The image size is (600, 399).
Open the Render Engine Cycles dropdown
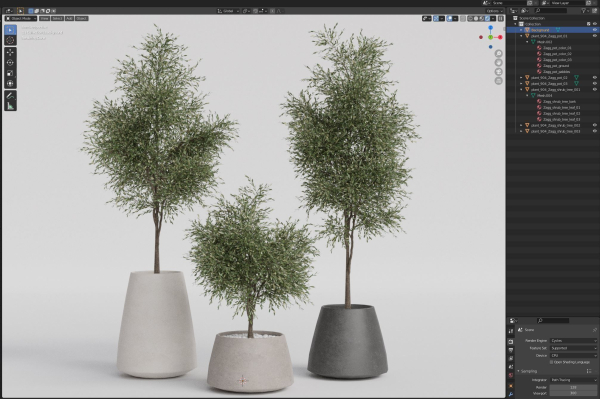click(573, 340)
